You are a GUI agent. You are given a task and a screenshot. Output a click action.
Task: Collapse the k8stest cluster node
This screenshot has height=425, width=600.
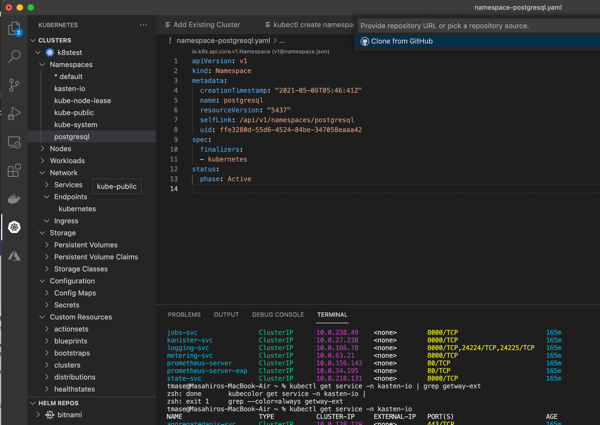38,52
